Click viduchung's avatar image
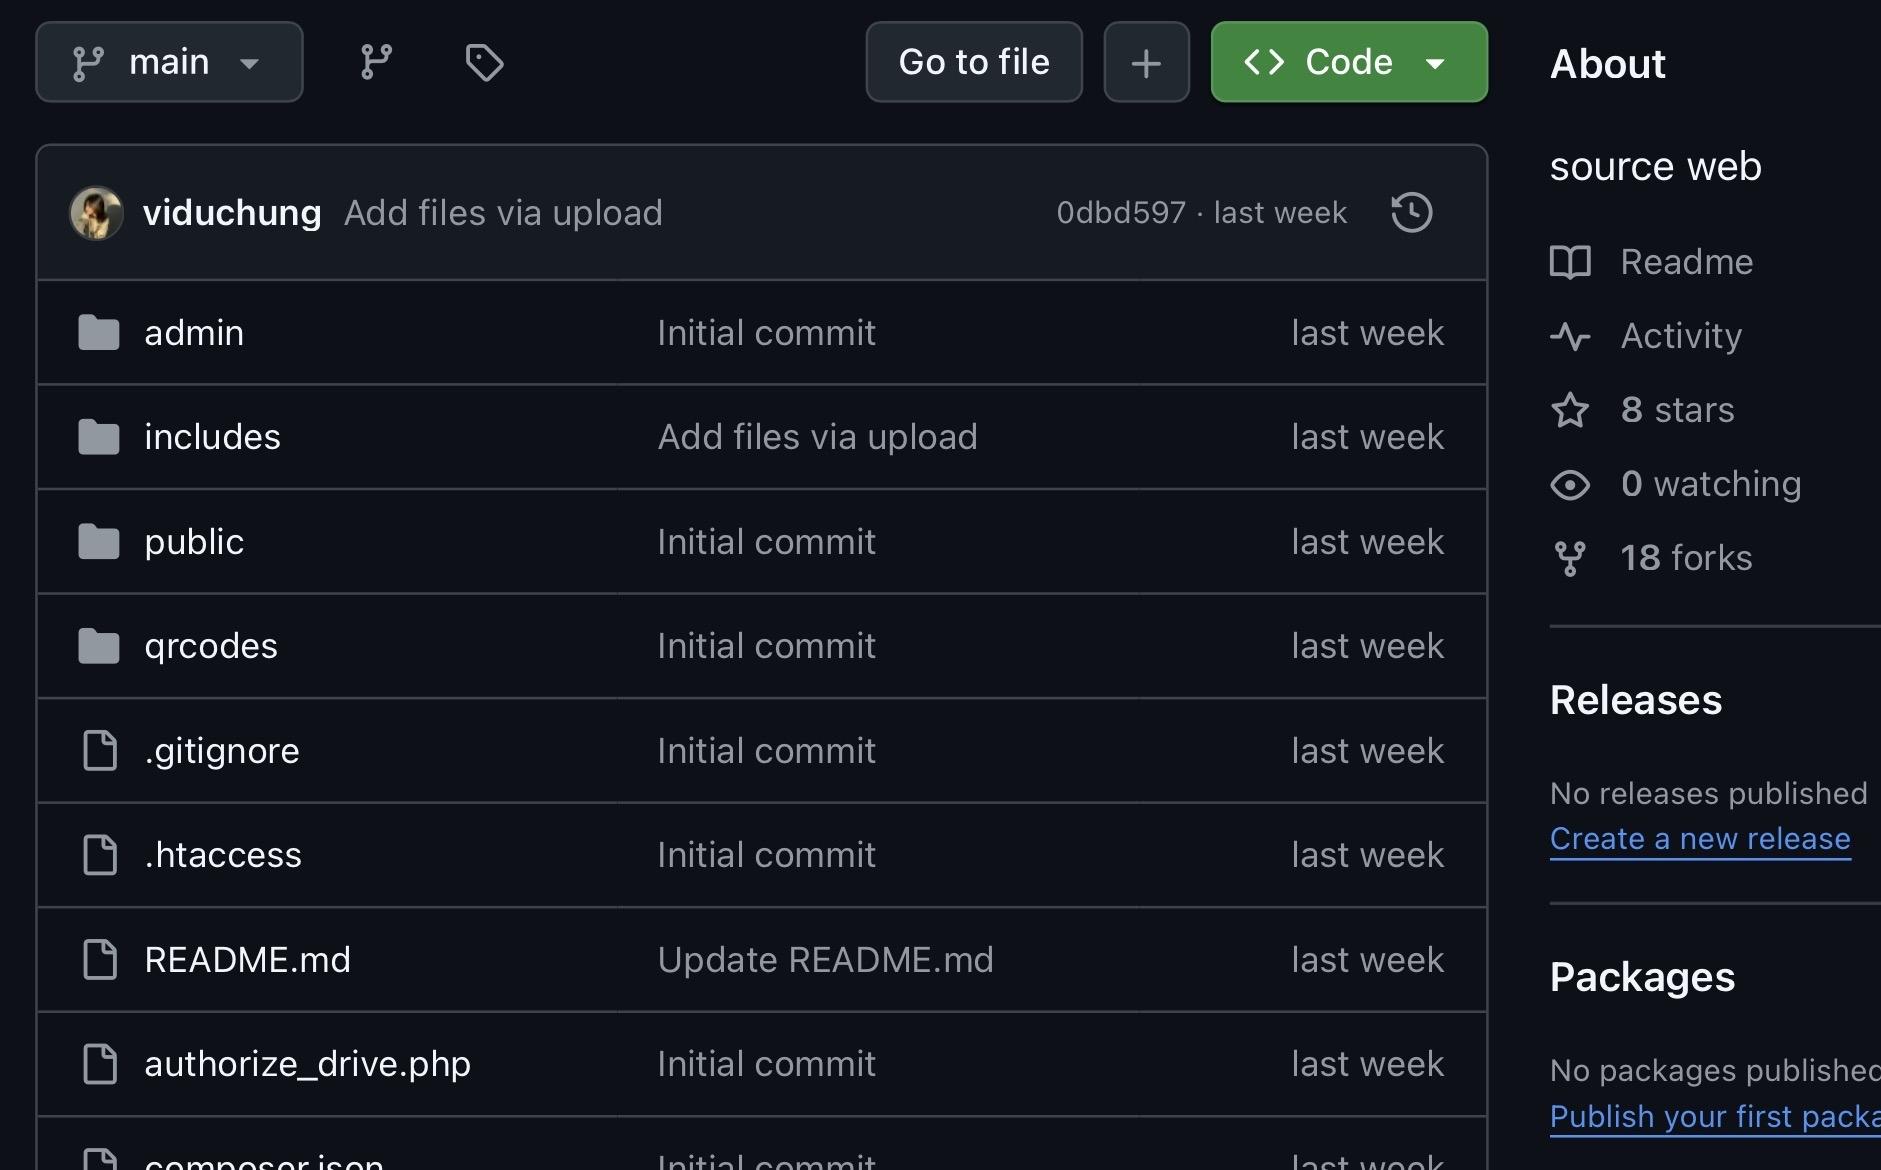Viewport: 1881px width, 1170px height. coord(96,213)
